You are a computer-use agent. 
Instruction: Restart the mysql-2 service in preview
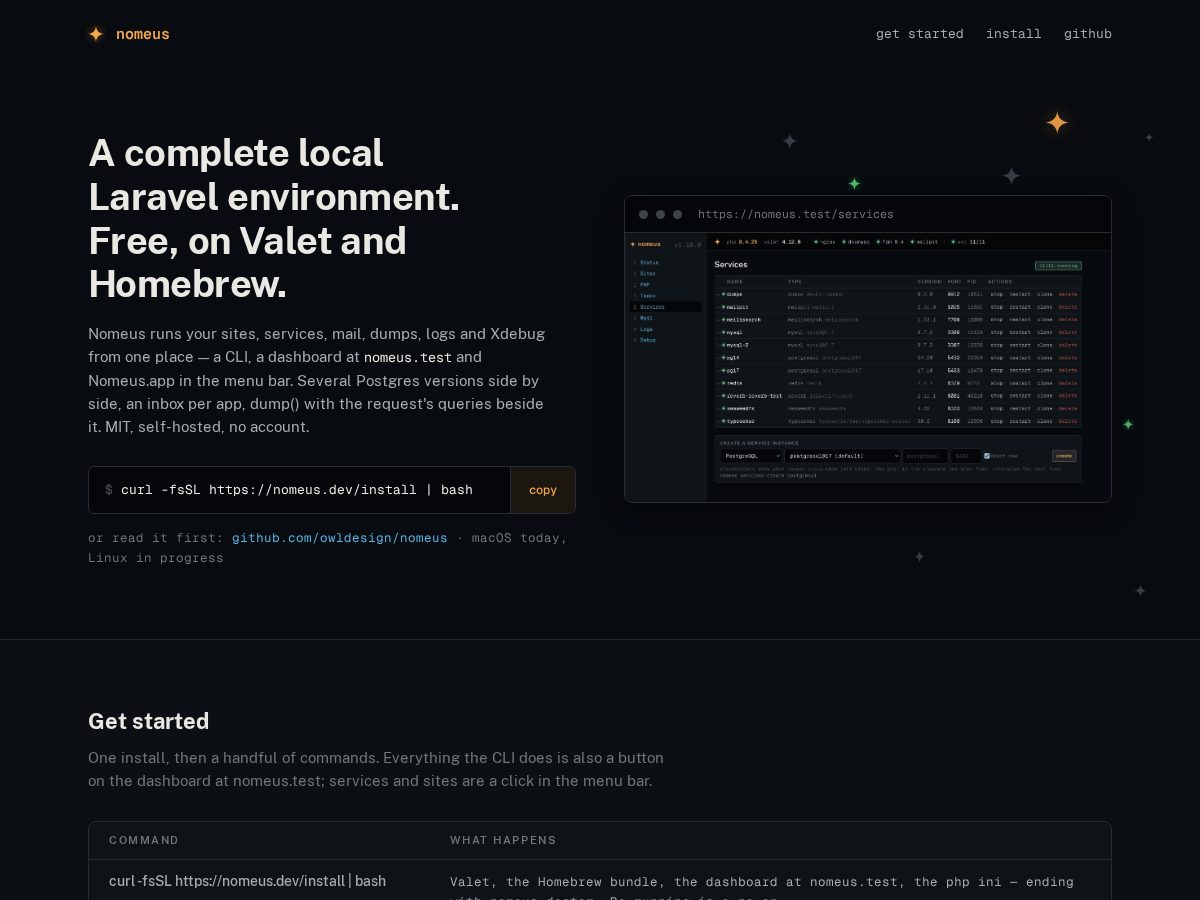[1020, 345]
